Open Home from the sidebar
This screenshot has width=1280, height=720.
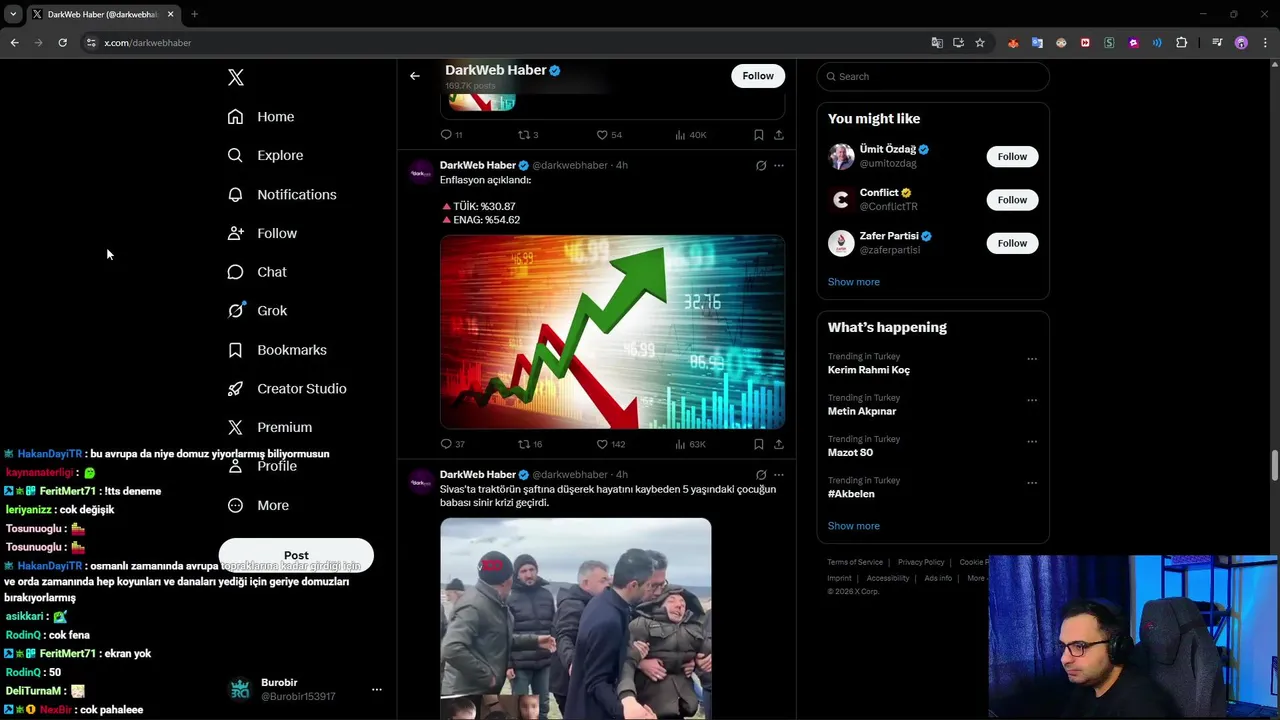260,117
